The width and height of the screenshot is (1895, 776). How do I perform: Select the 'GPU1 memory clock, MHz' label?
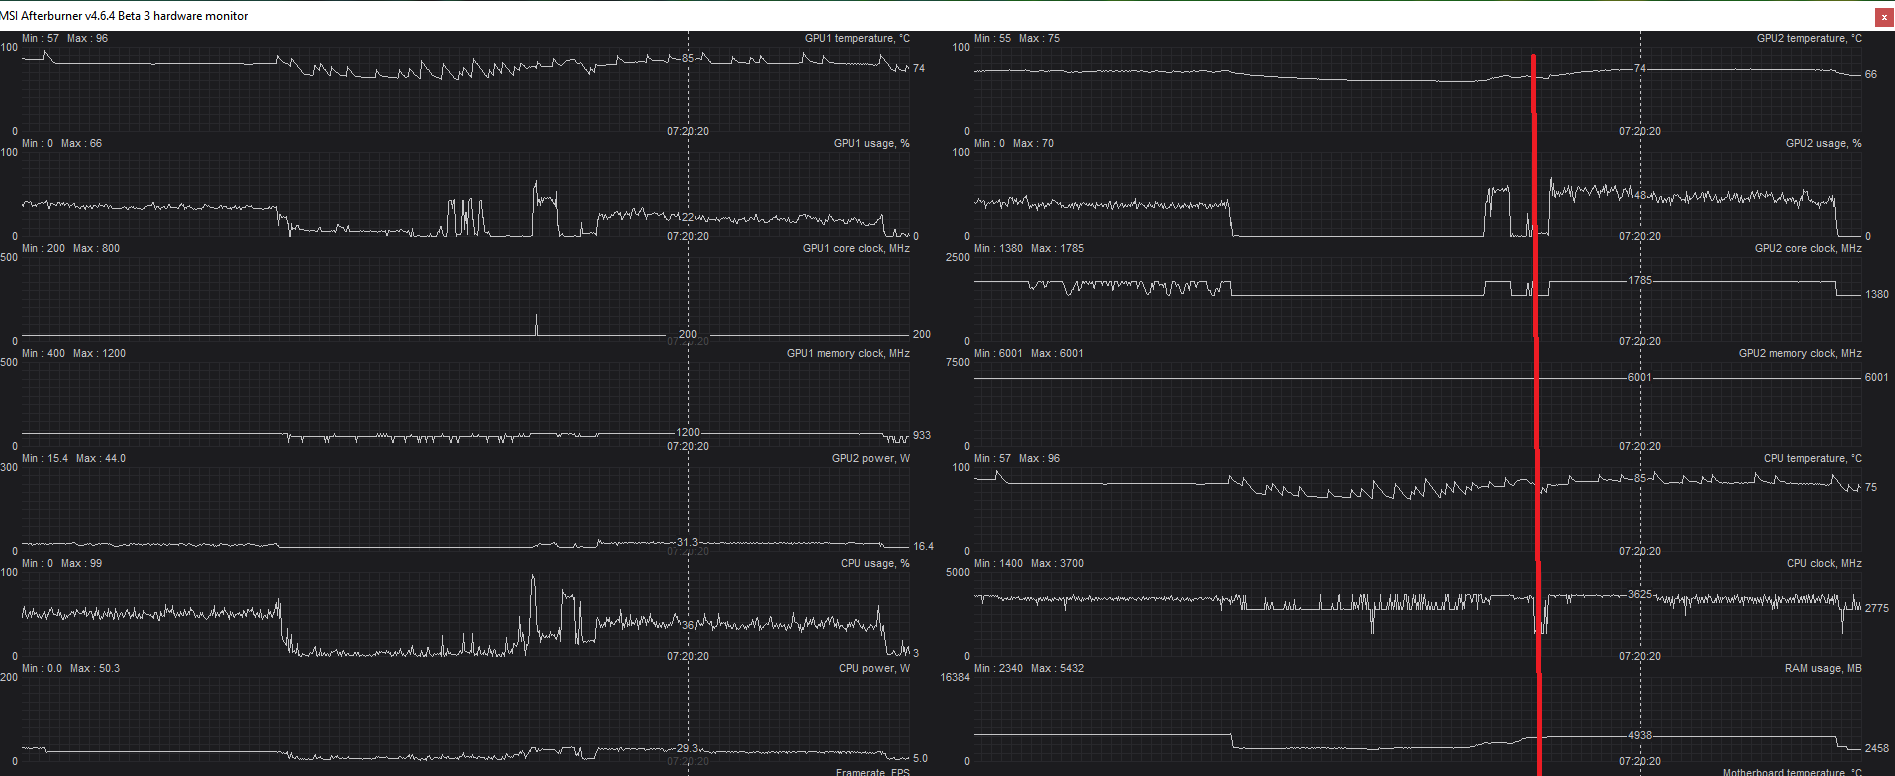tap(848, 353)
